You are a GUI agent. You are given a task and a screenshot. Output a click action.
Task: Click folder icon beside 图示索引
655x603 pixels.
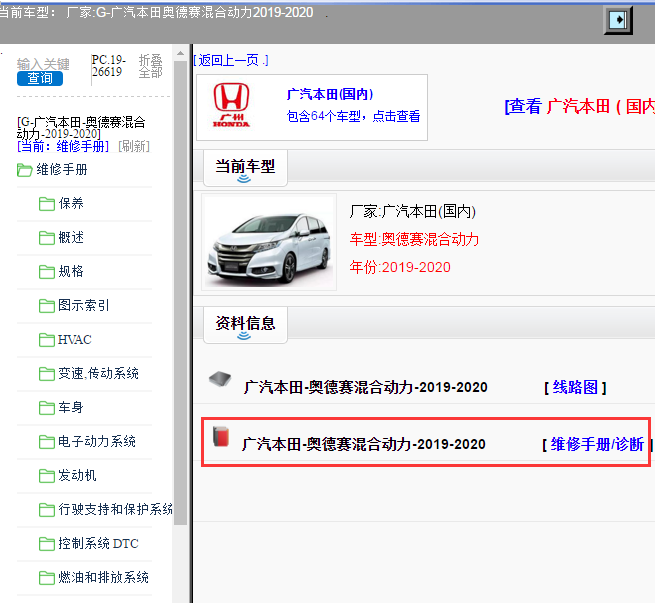tap(47, 306)
